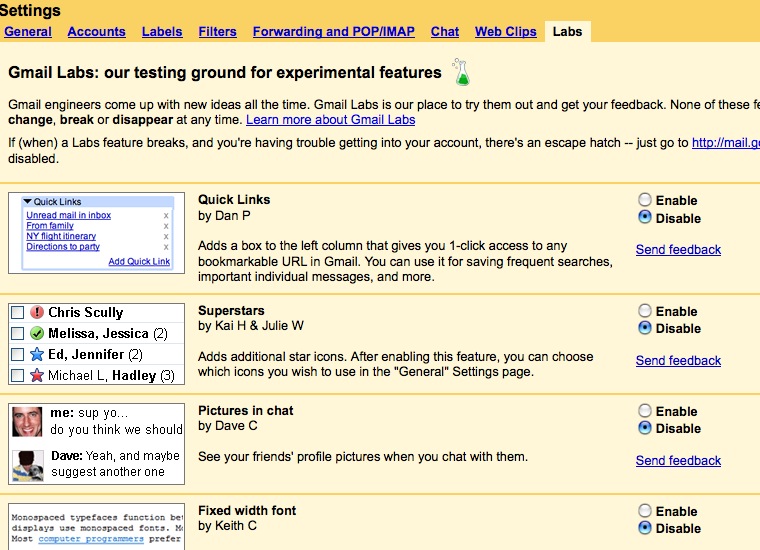Enable Pictures in chat lab
This screenshot has width=760, height=550.
tap(645, 411)
